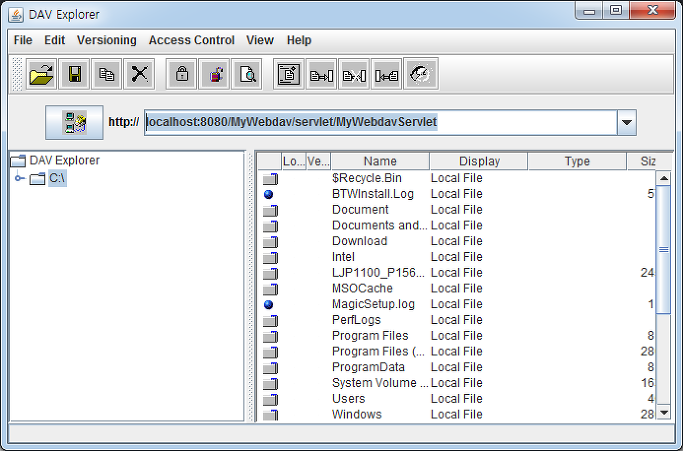
Task: Click the Siz column header
Action: [649, 161]
